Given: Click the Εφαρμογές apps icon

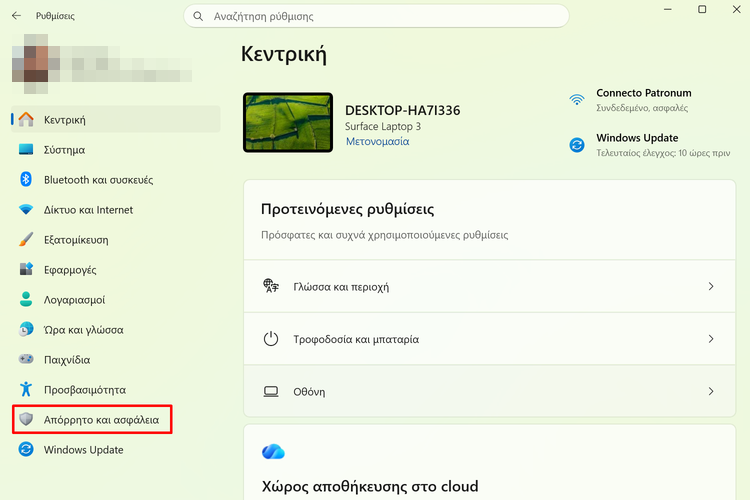Looking at the screenshot, I should coord(26,269).
